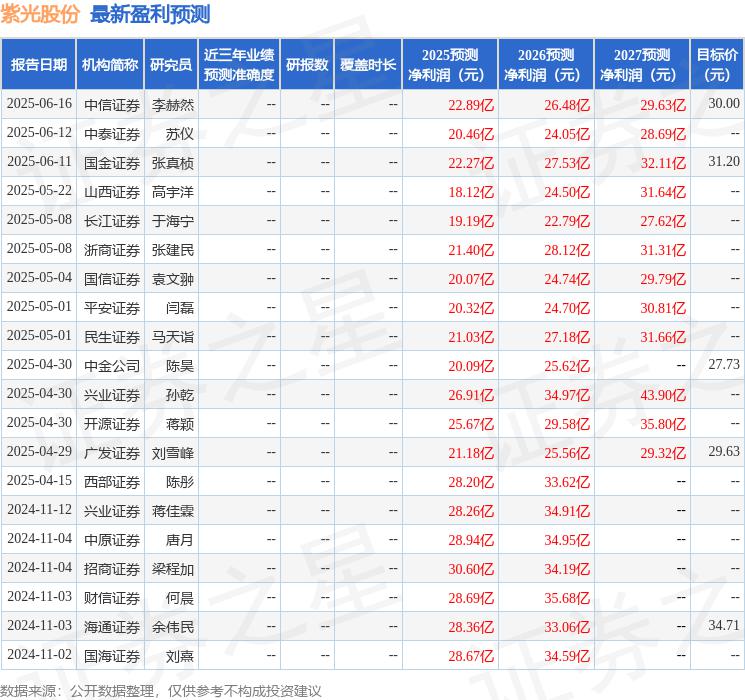This screenshot has height=700, width=745.
Task: Select the 海通证券 cell
Action: tap(112, 627)
